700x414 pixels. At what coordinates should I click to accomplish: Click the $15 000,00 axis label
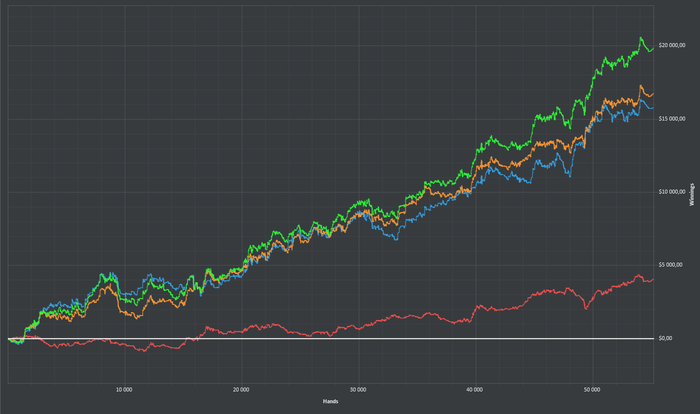point(672,119)
